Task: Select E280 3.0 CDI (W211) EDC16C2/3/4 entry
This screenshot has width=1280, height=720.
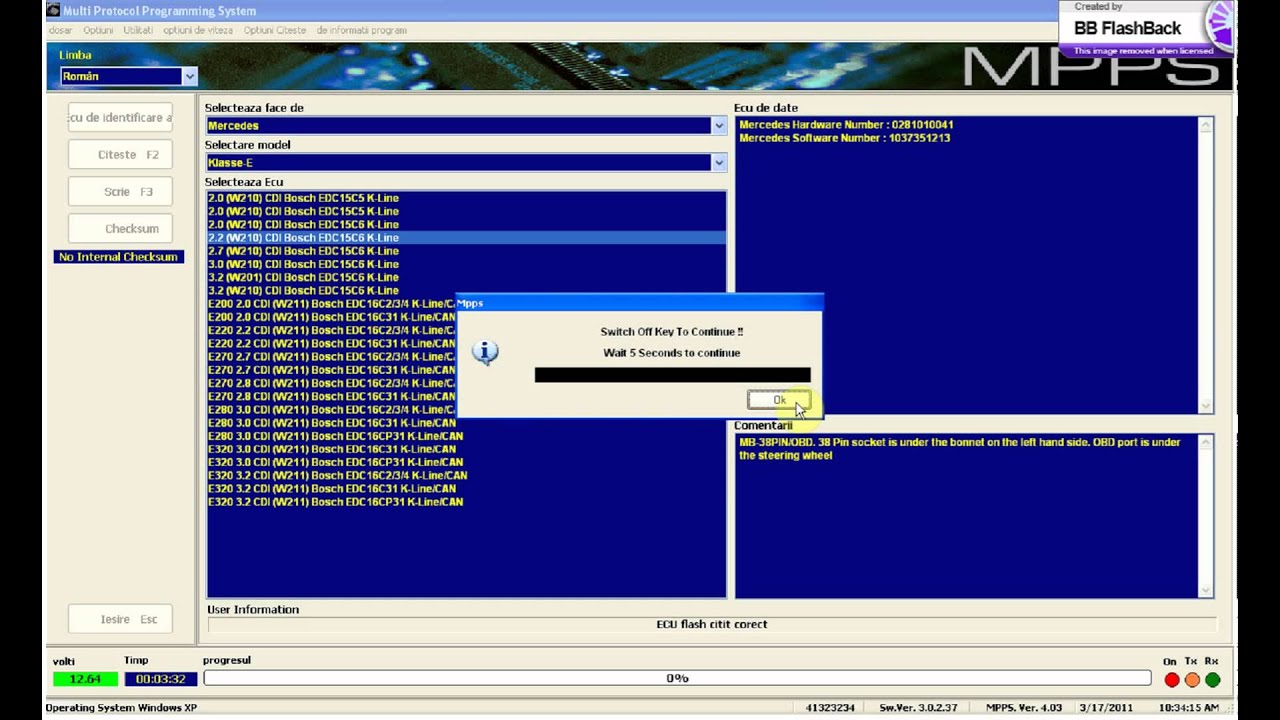Action: (331, 409)
